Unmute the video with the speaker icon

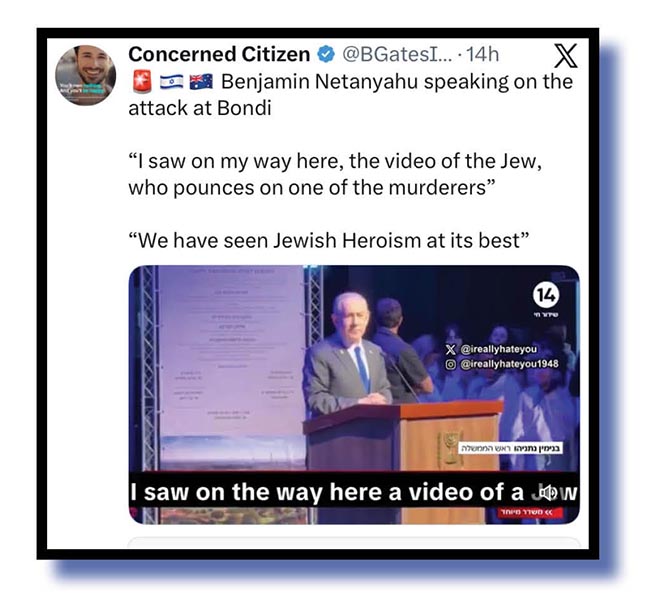[x=548, y=493]
